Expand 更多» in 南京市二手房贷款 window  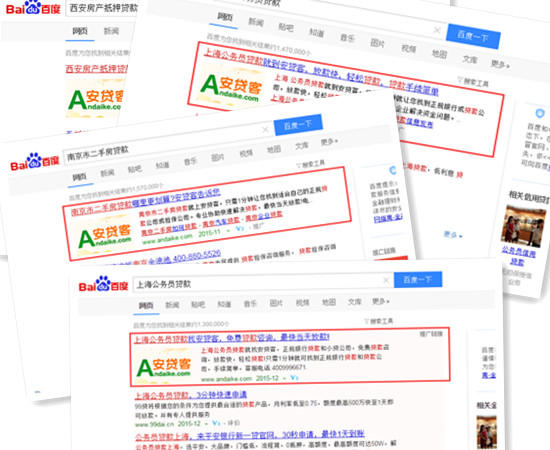tap(329, 141)
